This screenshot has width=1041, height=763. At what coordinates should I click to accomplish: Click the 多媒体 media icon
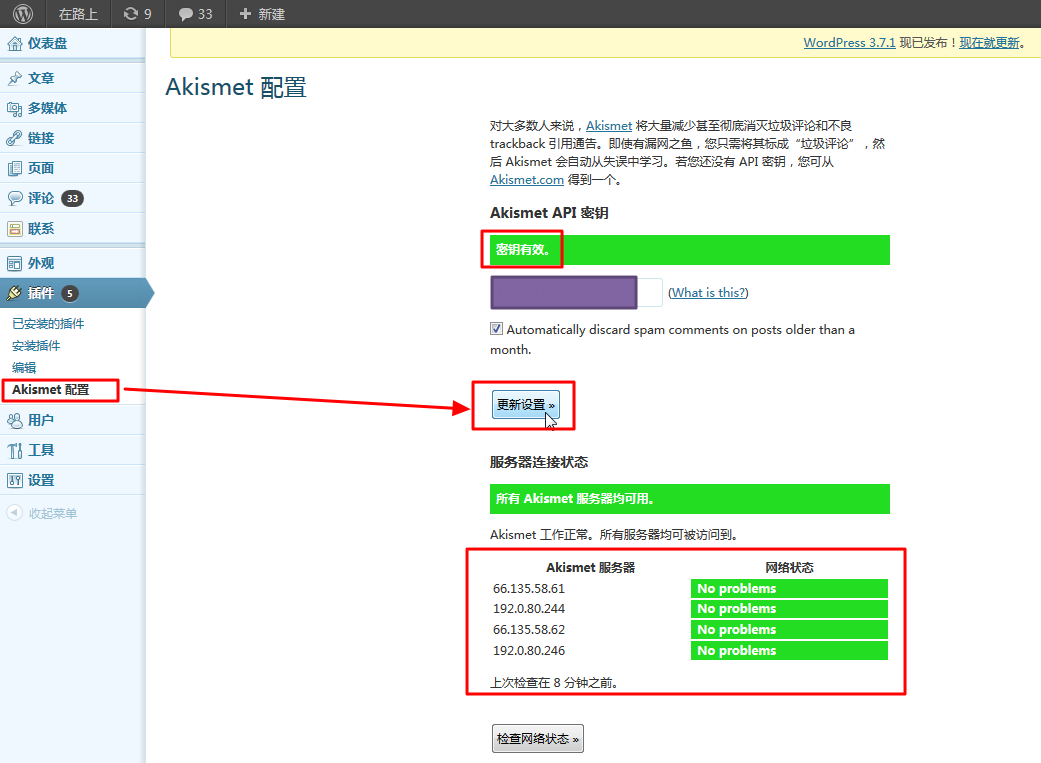(x=14, y=108)
